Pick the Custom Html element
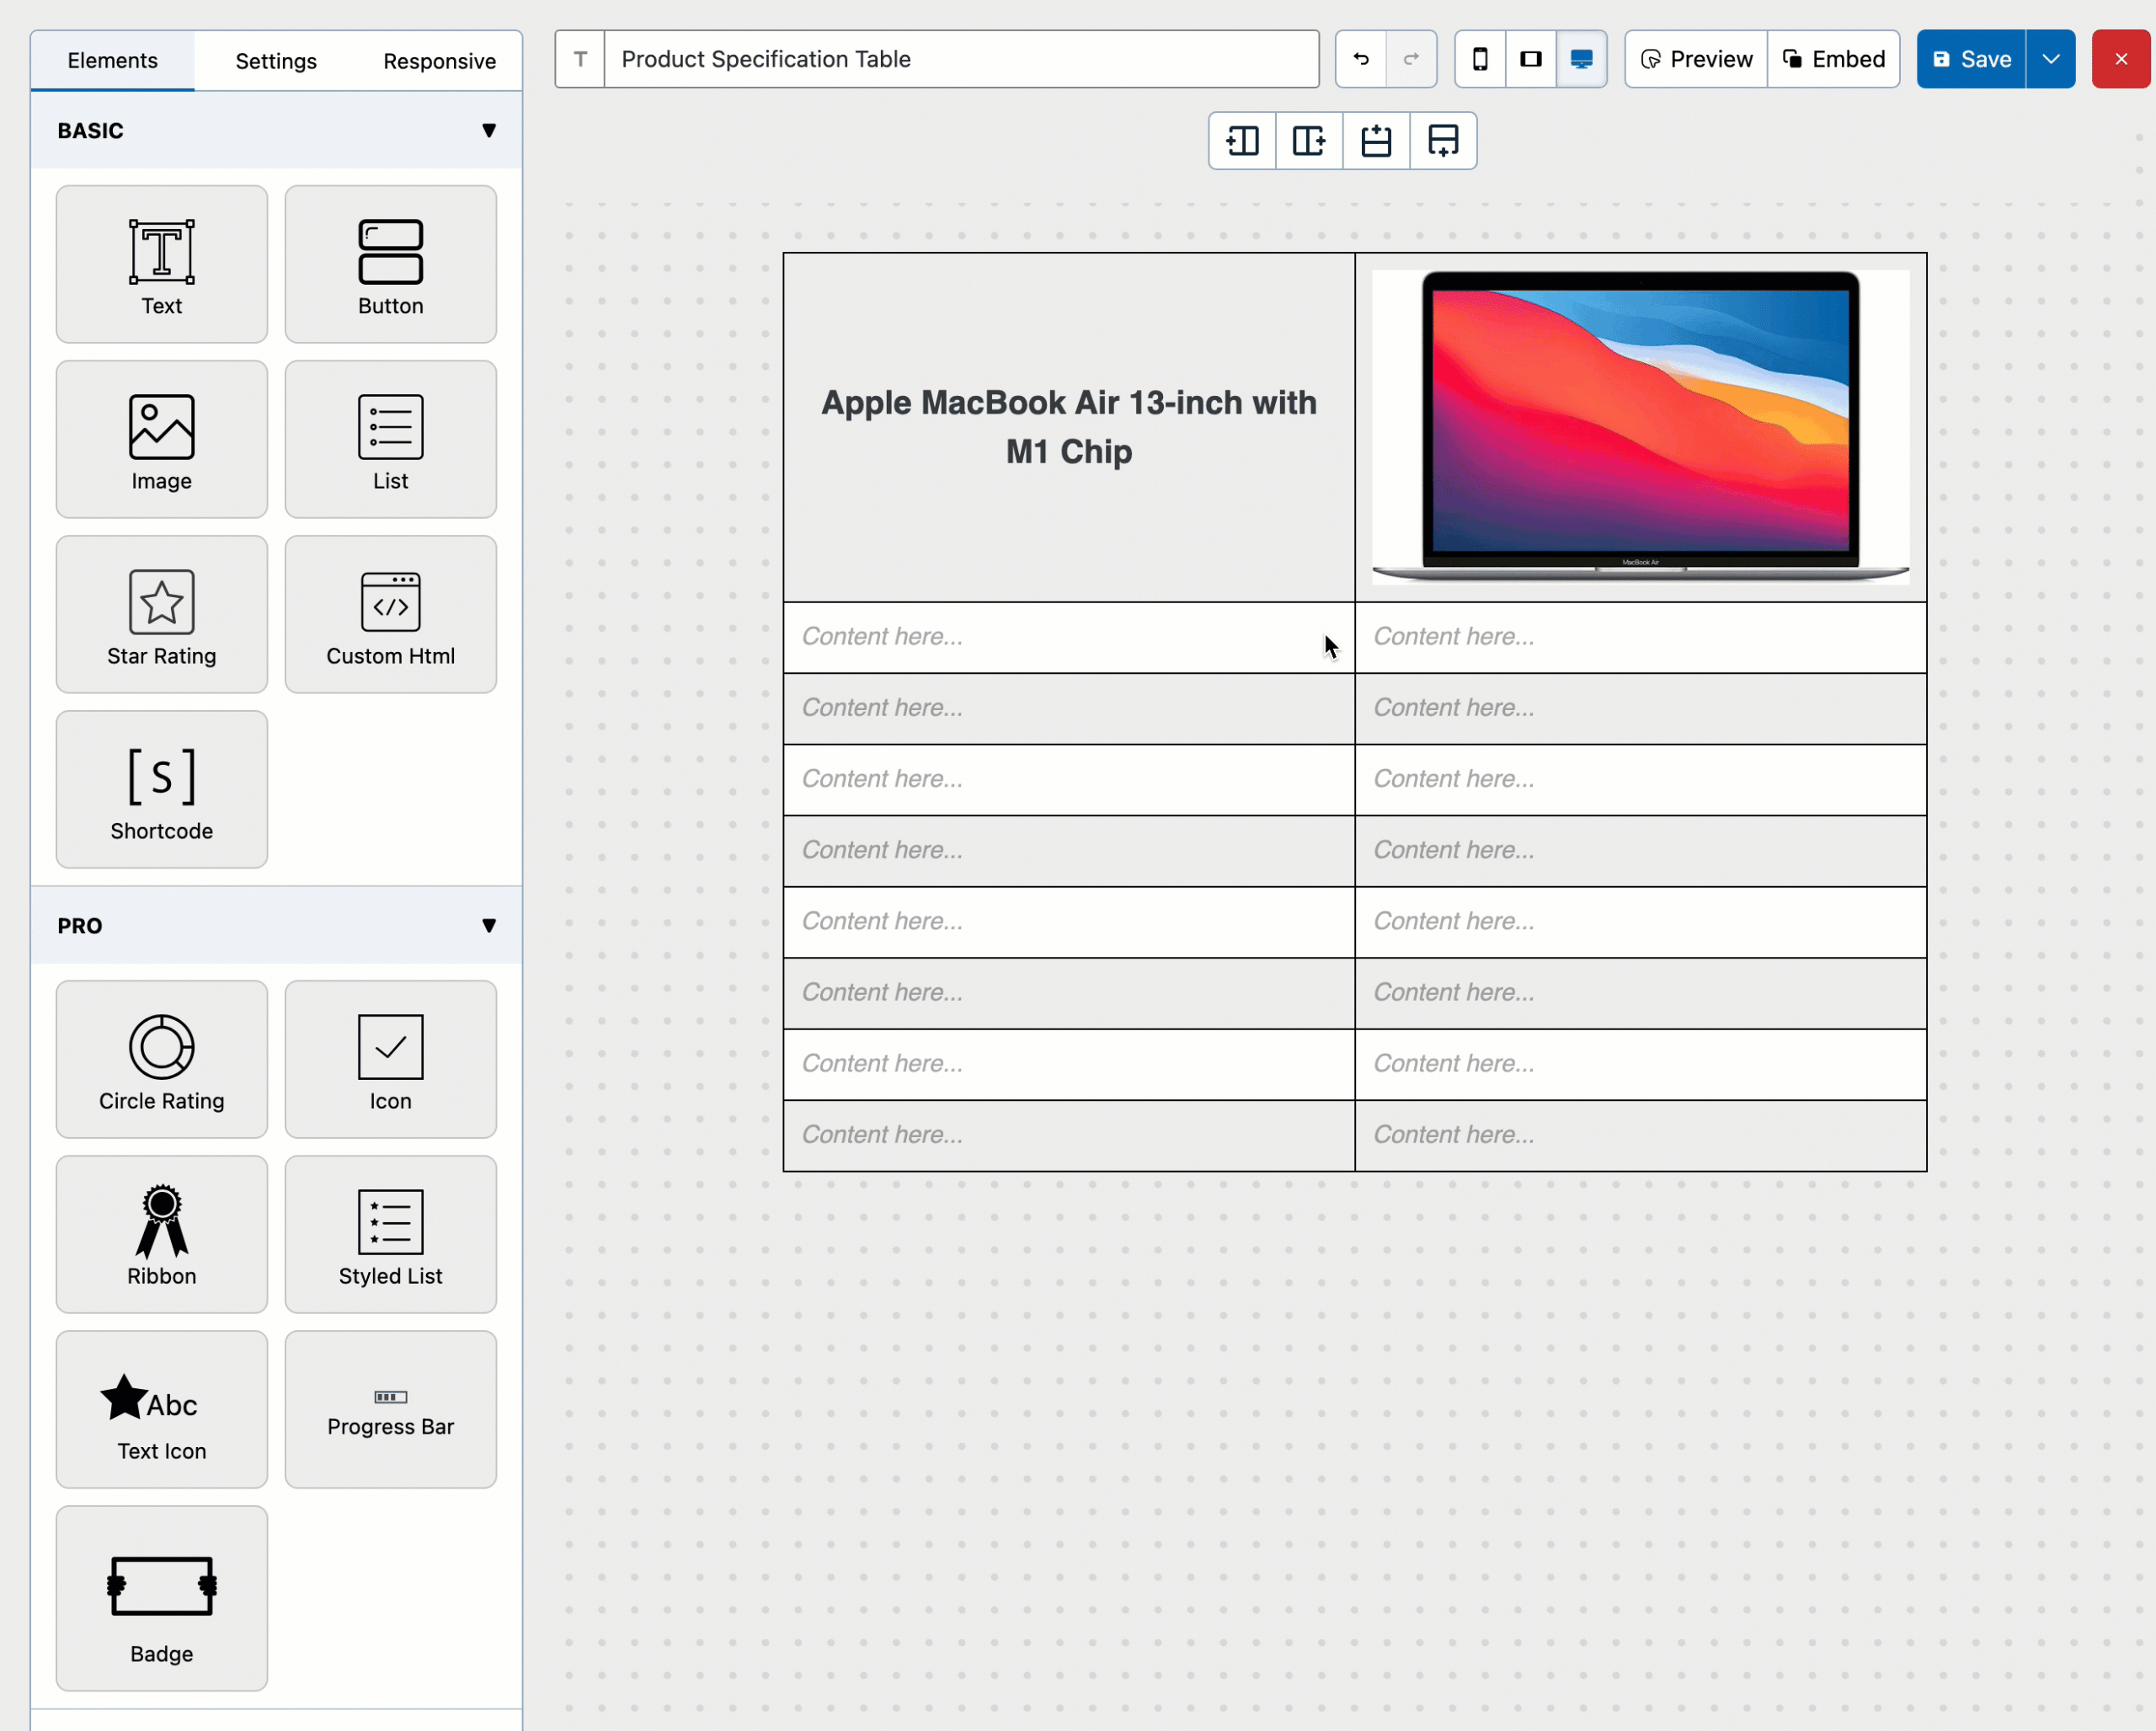This screenshot has width=2156, height=1731. (390, 614)
